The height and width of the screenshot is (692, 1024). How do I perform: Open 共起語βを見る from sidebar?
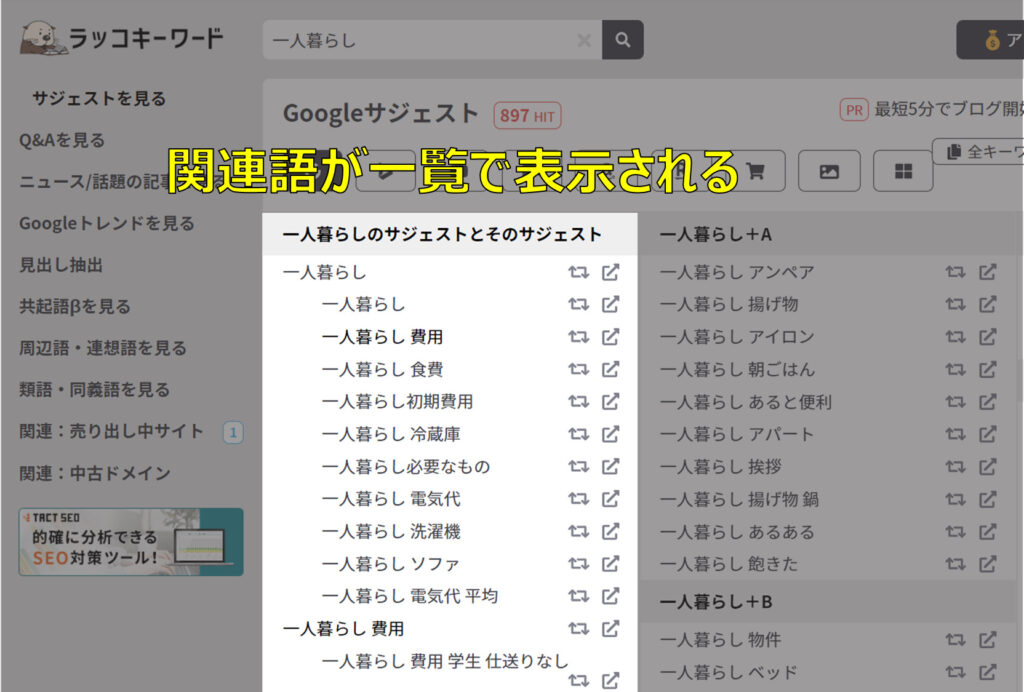pos(75,306)
